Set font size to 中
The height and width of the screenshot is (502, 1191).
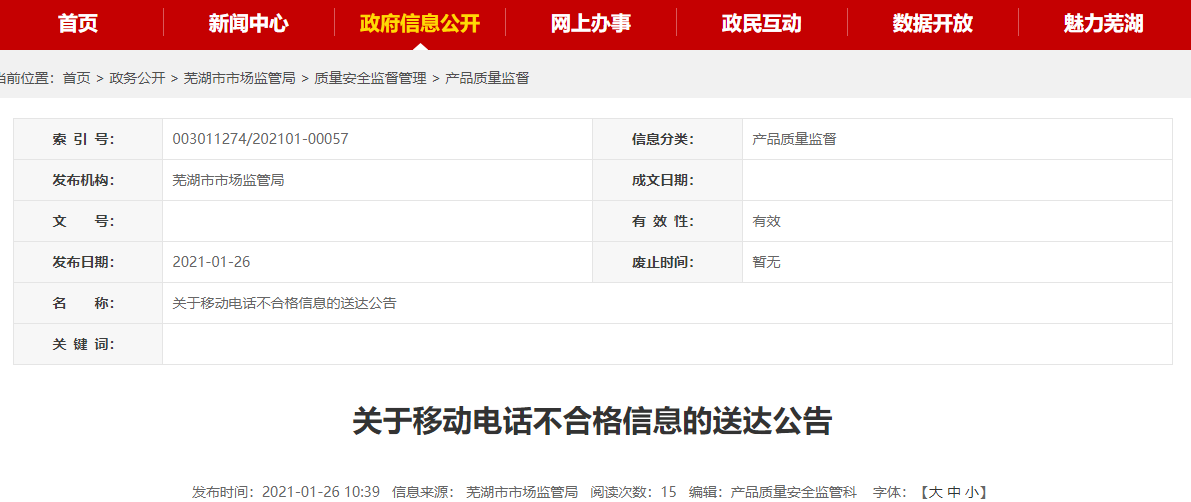tap(955, 492)
